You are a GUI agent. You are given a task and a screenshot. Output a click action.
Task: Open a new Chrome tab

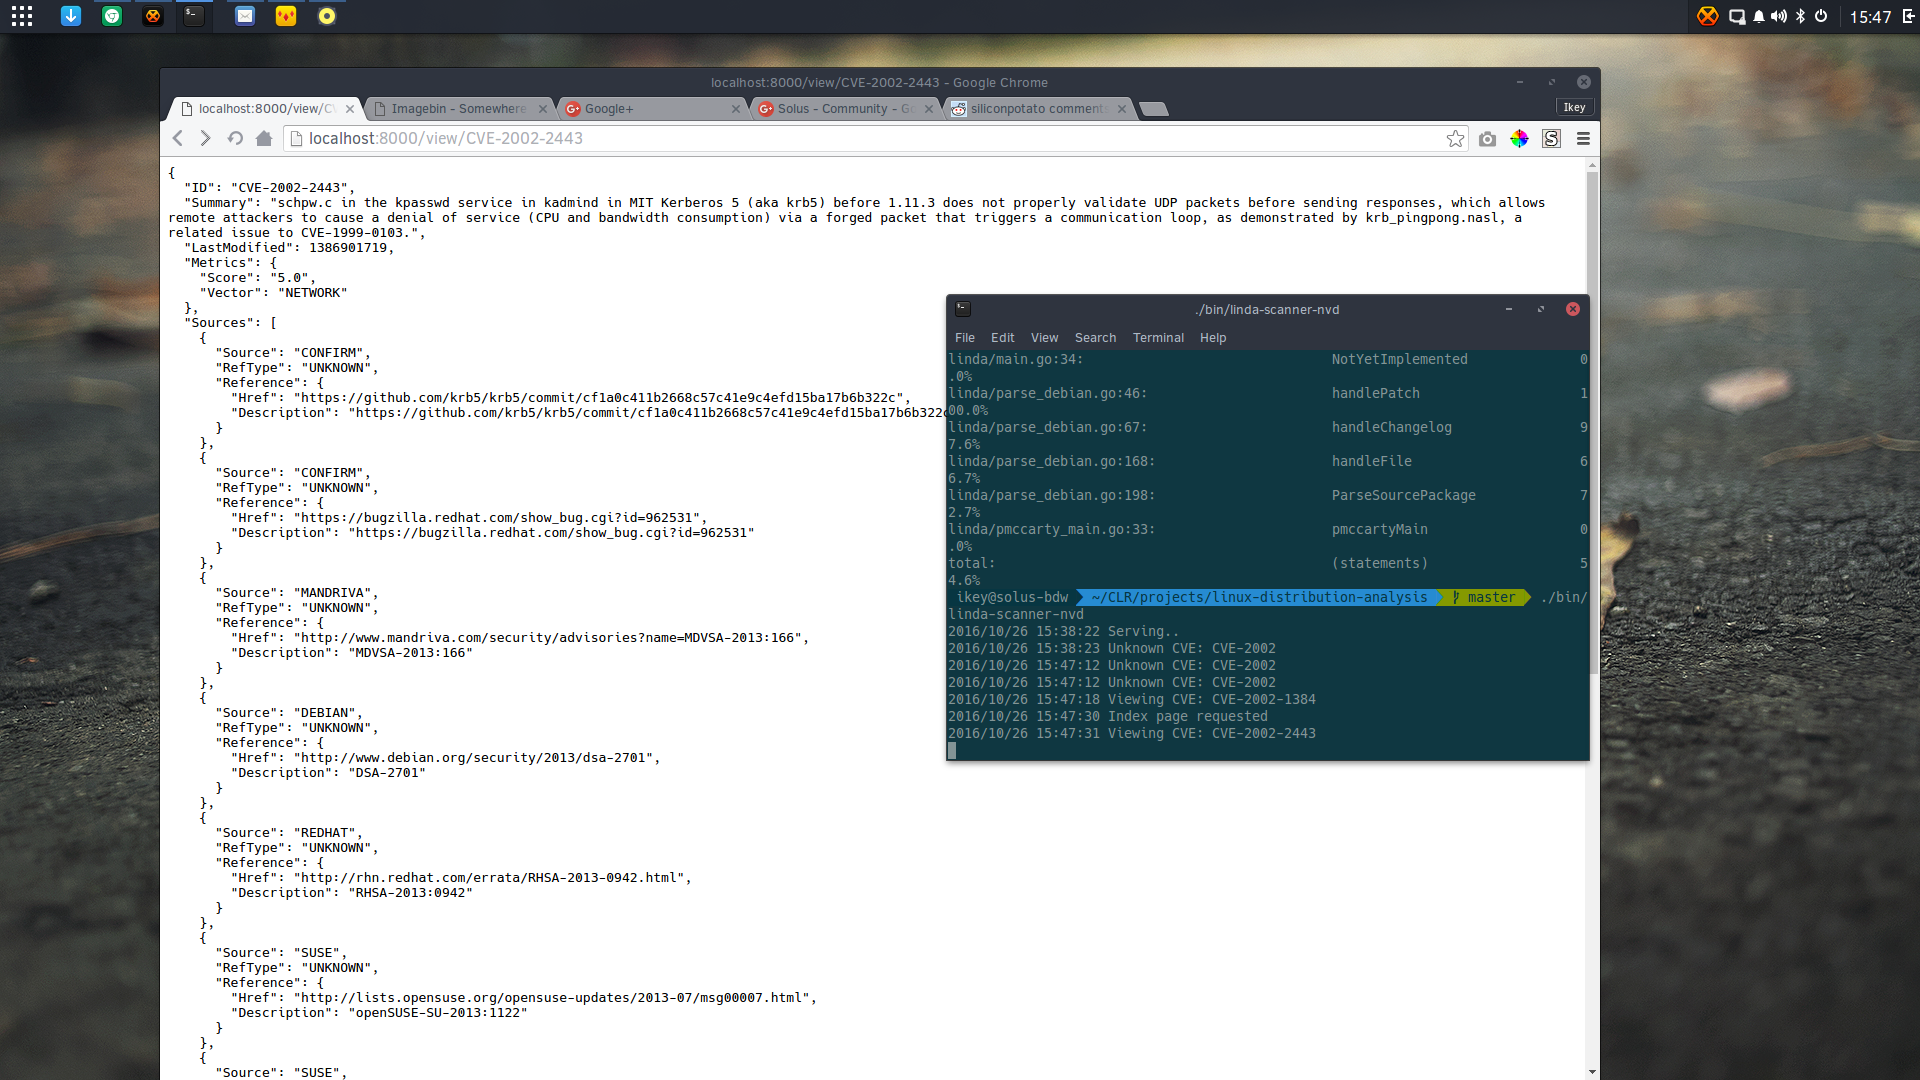coord(1154,109)
